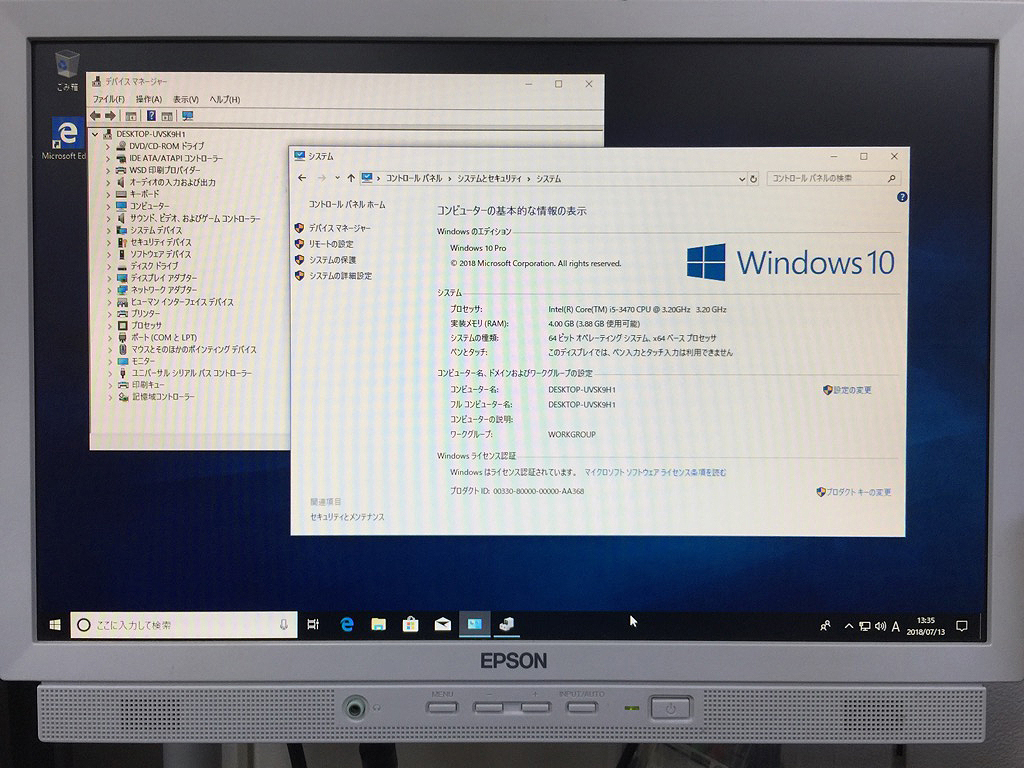Open Mail app from the taskbar
The height and width of the screenshot is (768, 1024).
pyautogui.click(x=443, y=624)
